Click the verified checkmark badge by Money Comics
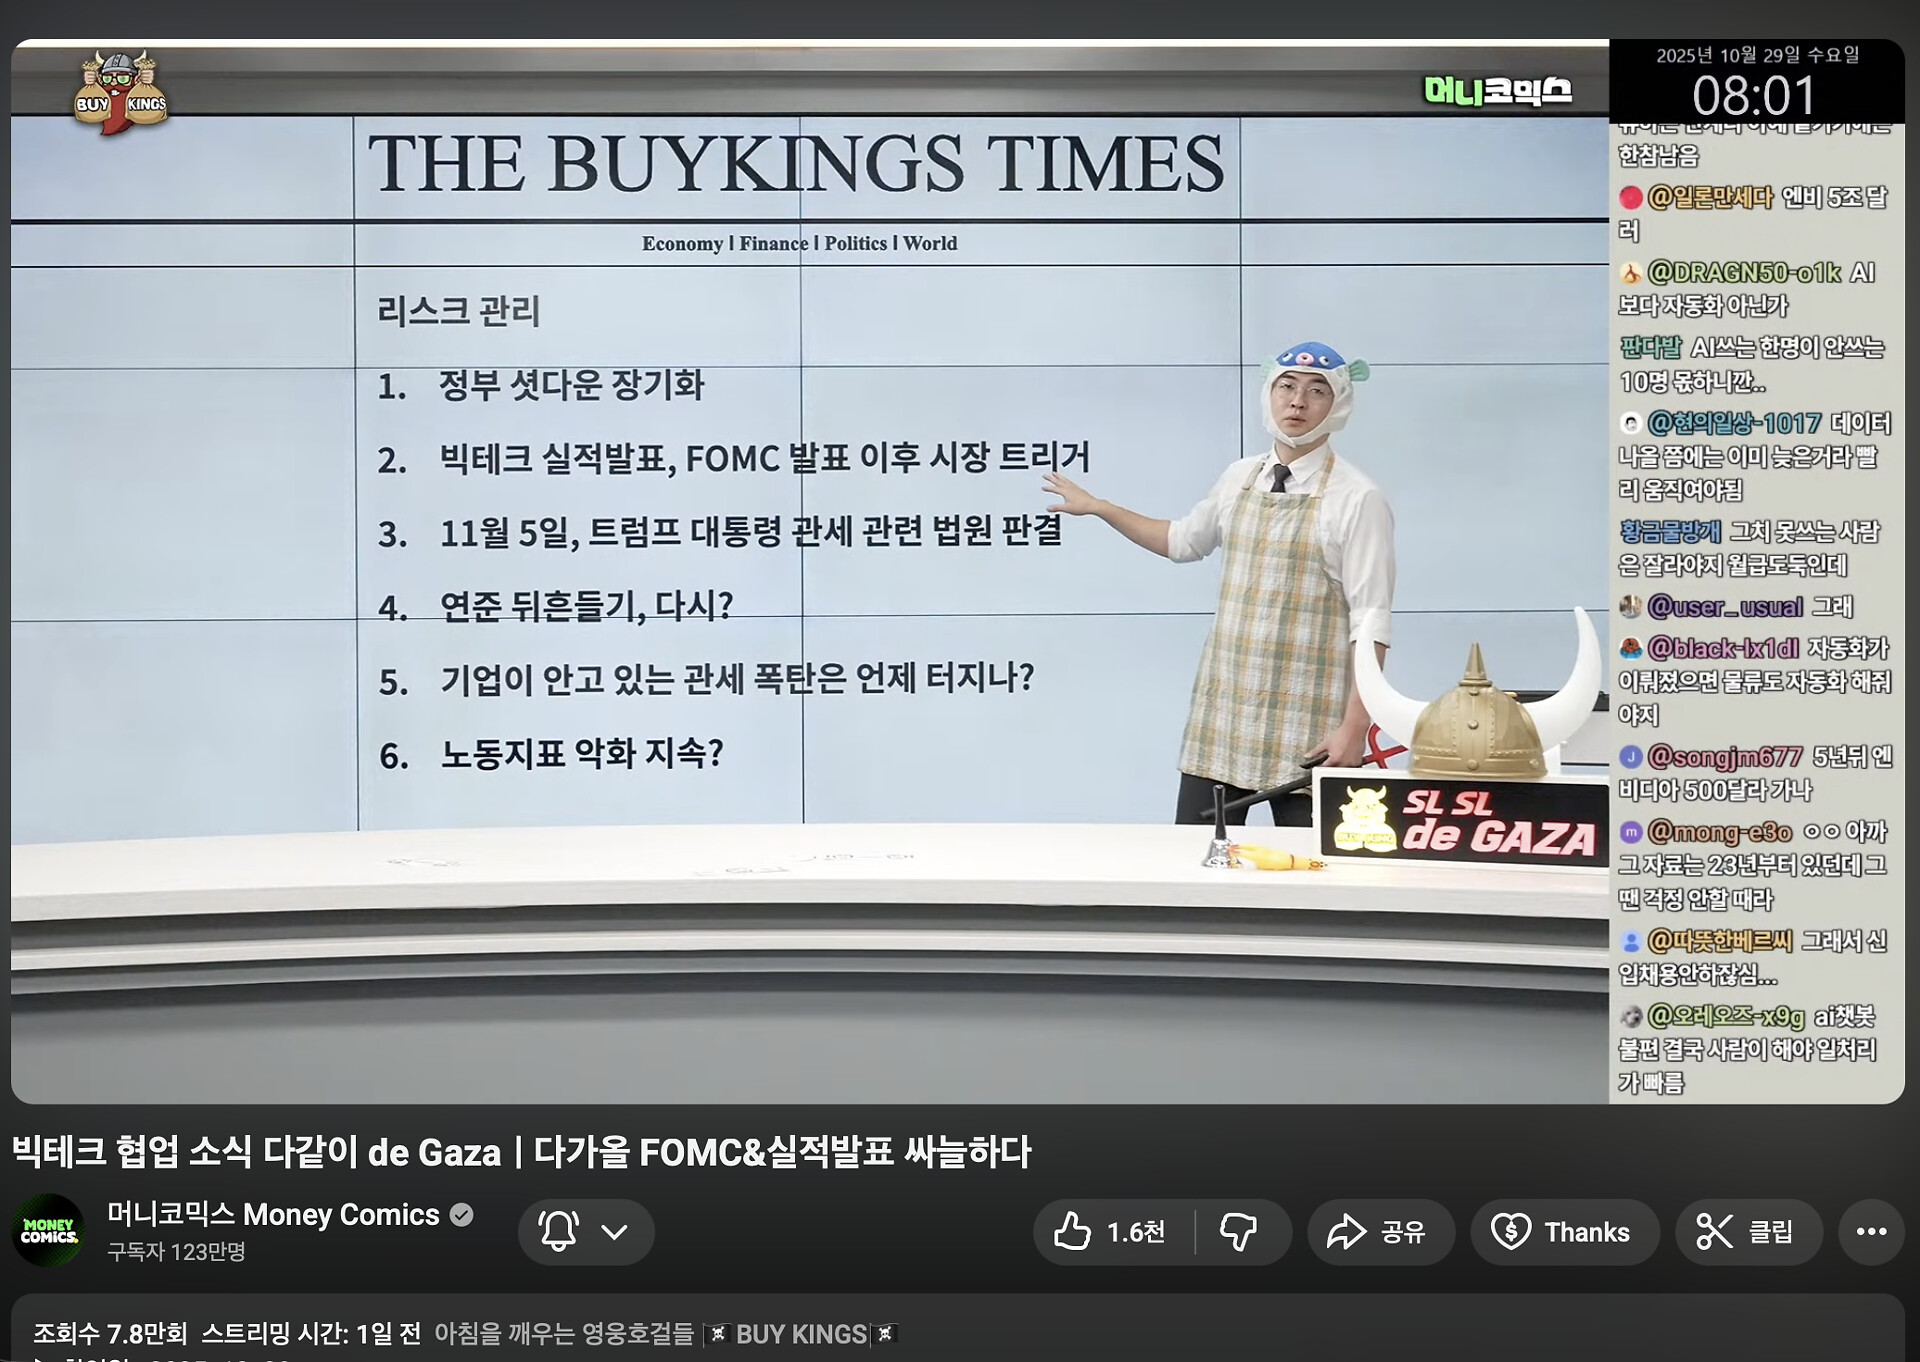 461,1214
